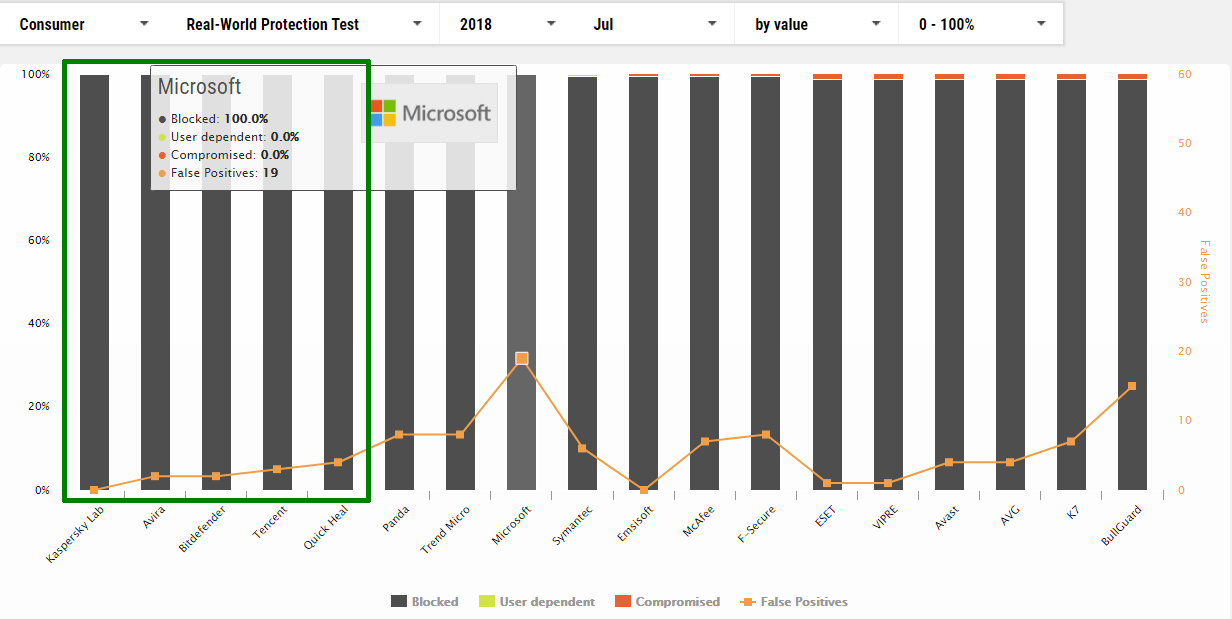Click the red Compromised legend swatch
Image resolution: width=1232 pixels, height=619 pixels.
tap(623, 602)
